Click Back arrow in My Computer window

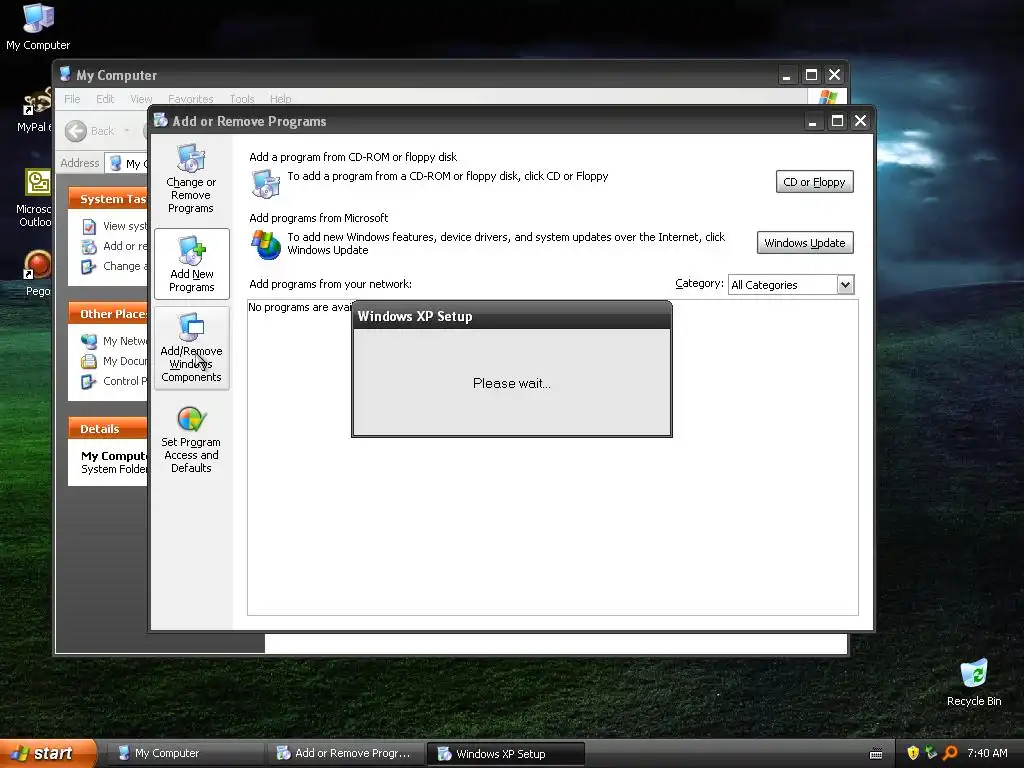point(76,131)
